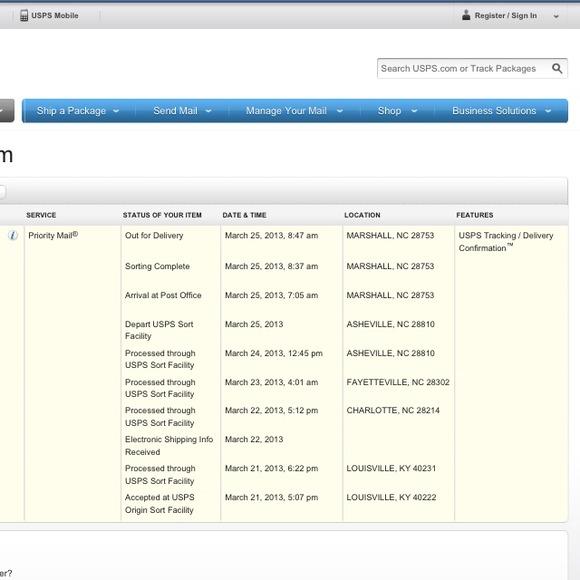The image size is (580, 580).
Task: Click the gray button left of Ship a Package
Action: (7, 111)
